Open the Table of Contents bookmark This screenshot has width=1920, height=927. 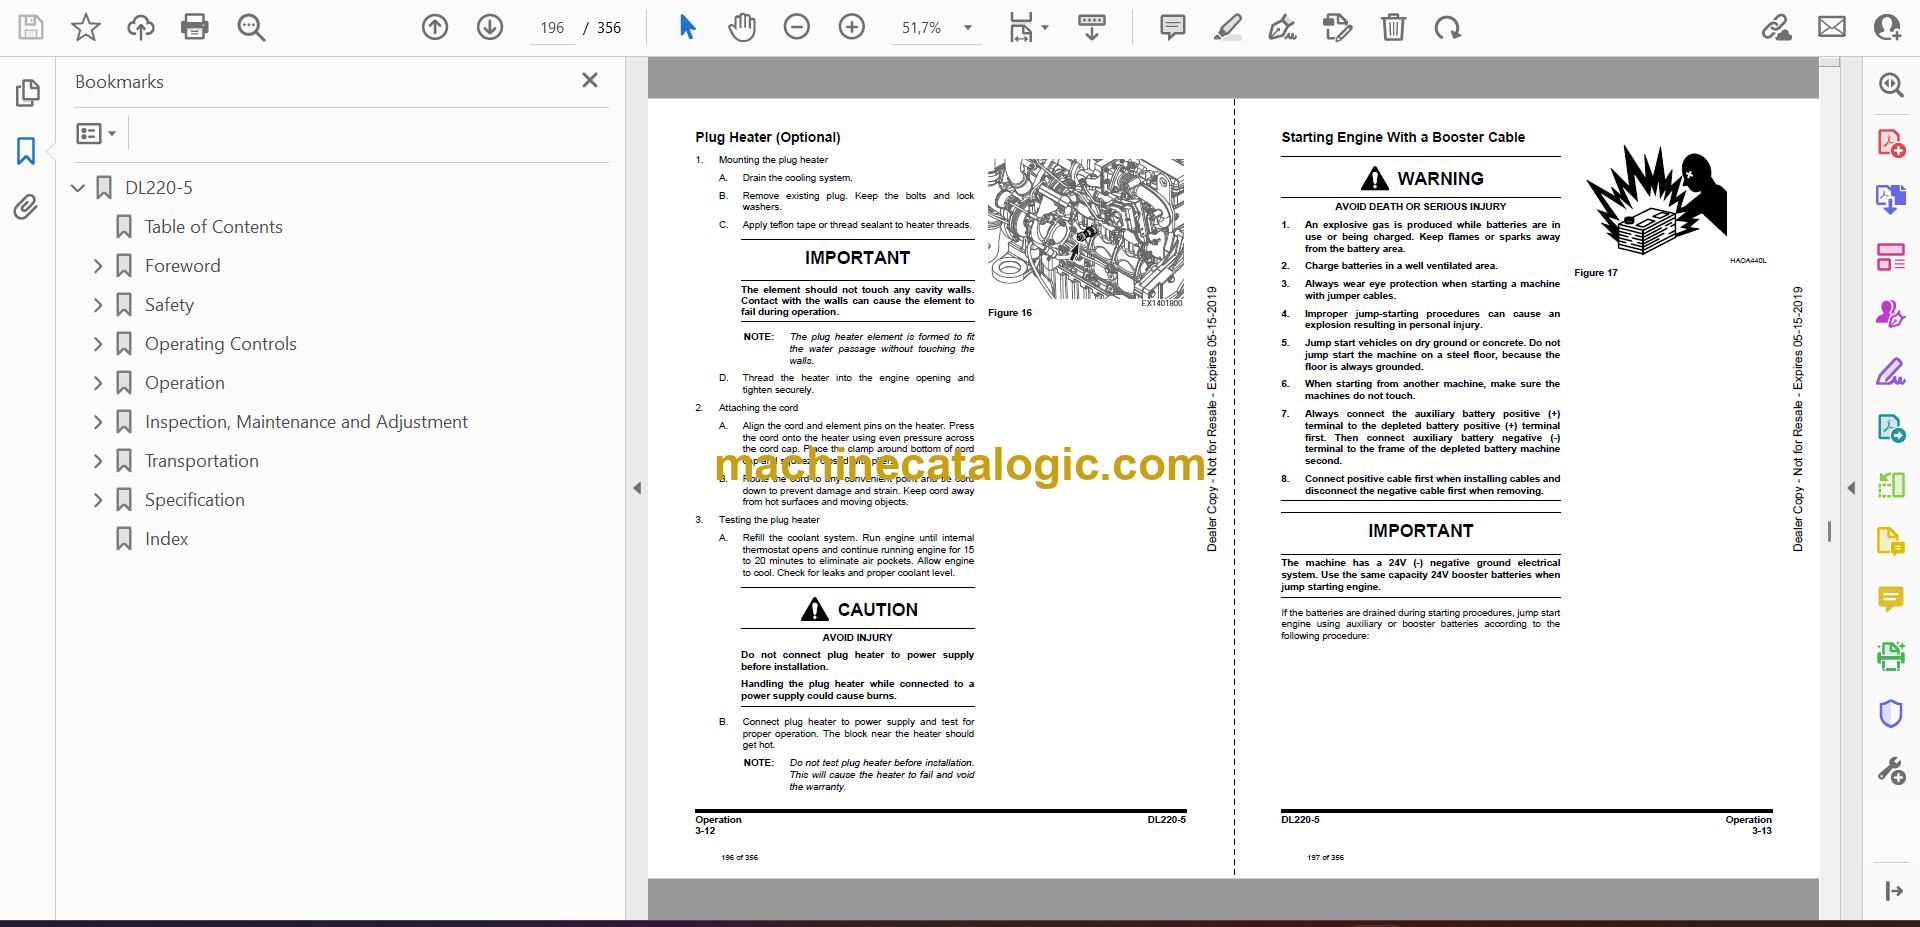coord(213,227)
